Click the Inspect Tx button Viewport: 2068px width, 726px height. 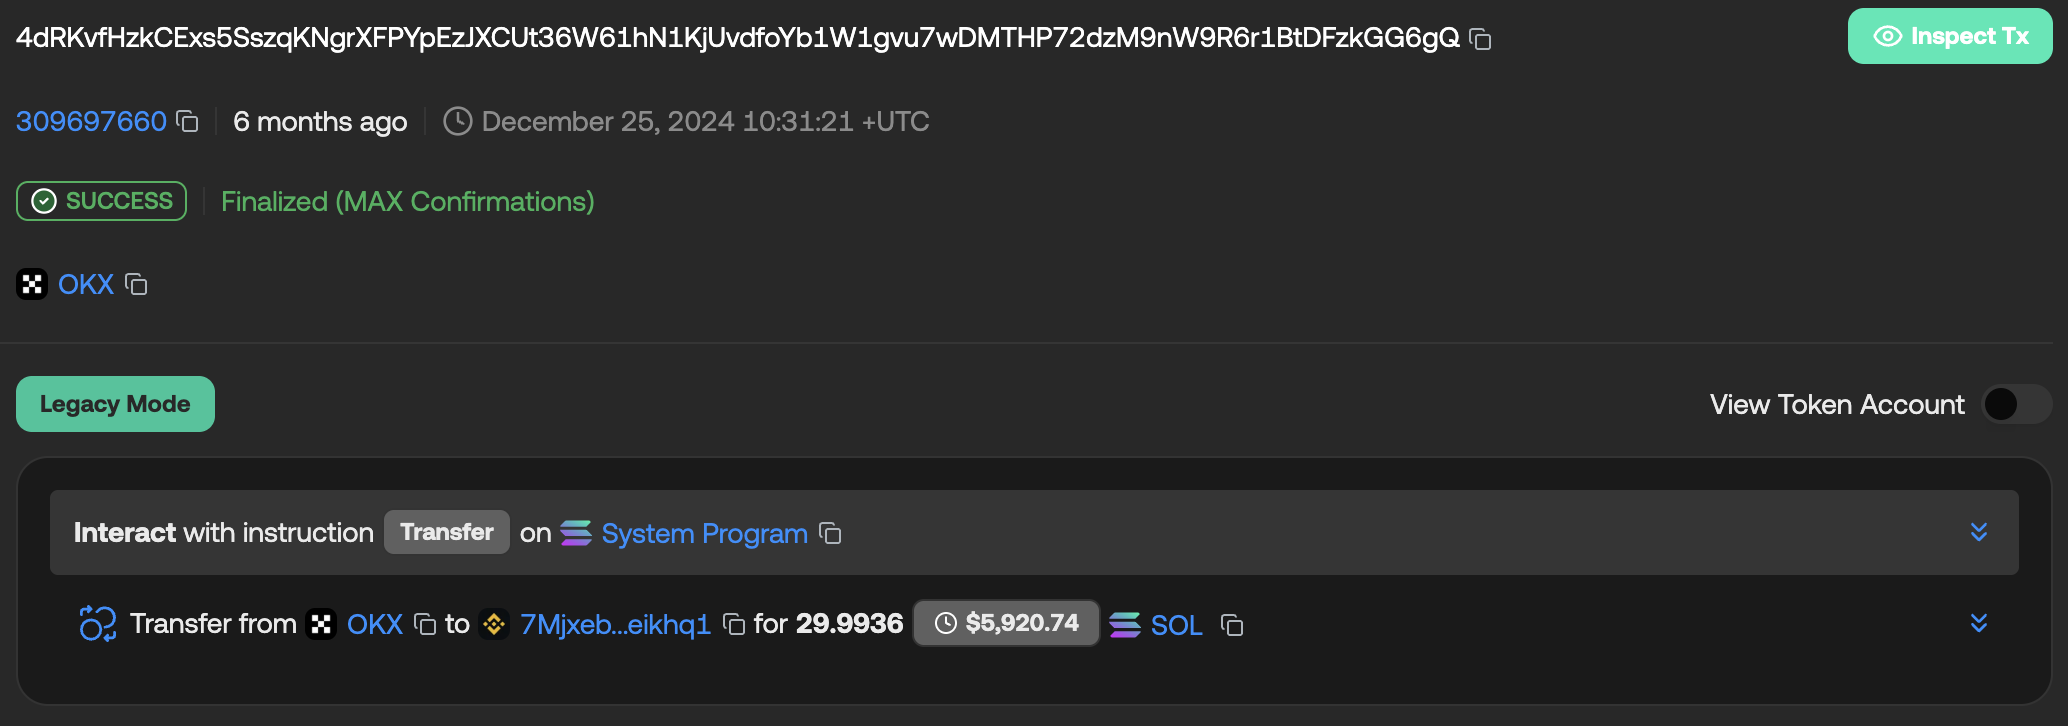click(x=1949, y=37)
